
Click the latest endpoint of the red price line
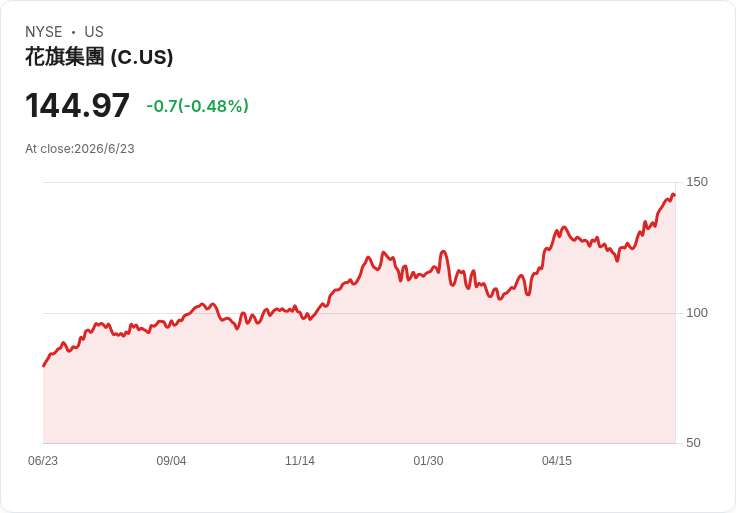click(674, 195)
